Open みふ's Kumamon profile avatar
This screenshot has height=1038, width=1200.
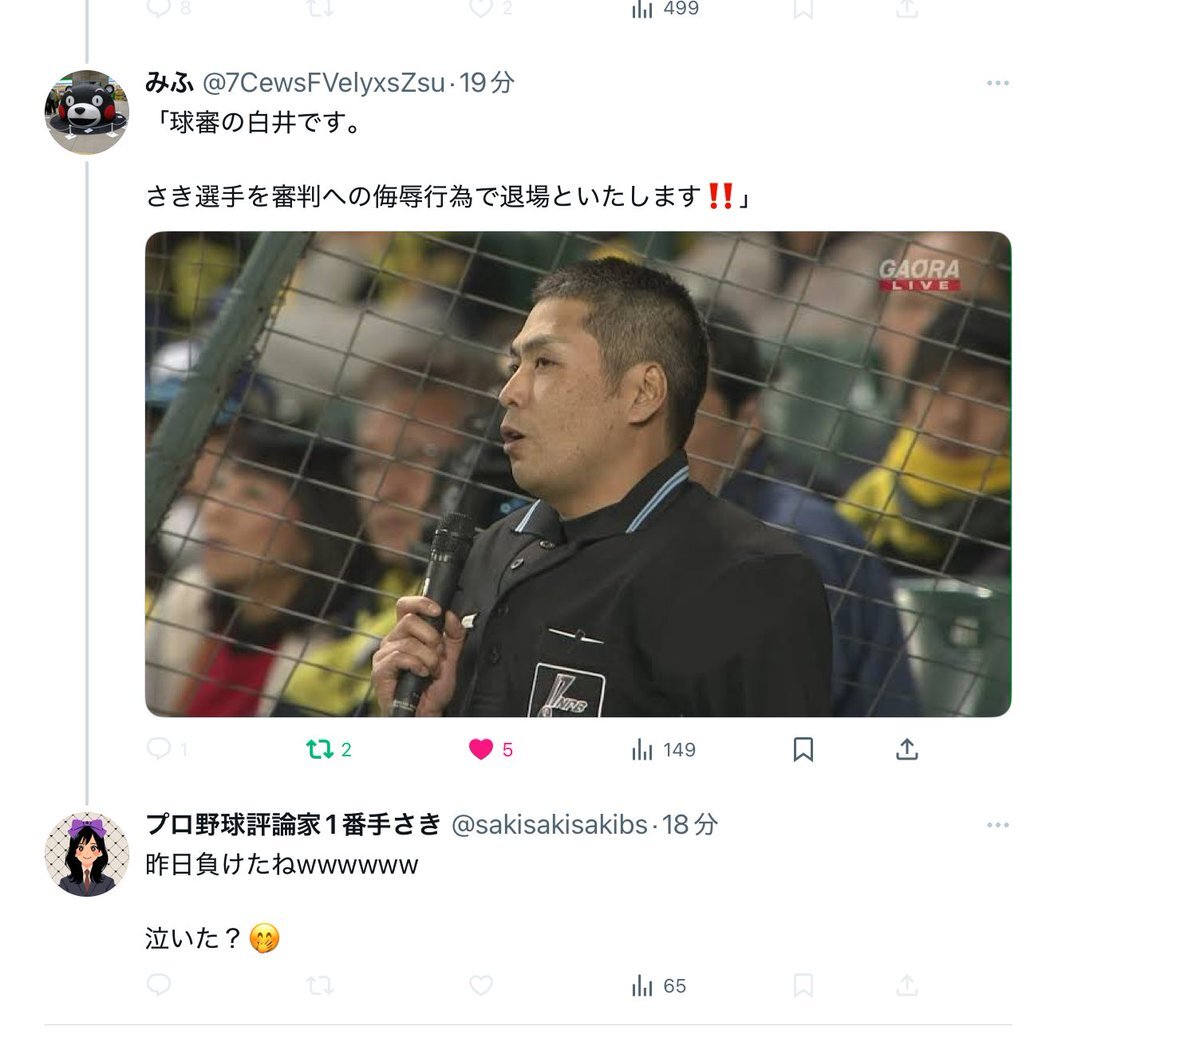click(x=87, y=112)
